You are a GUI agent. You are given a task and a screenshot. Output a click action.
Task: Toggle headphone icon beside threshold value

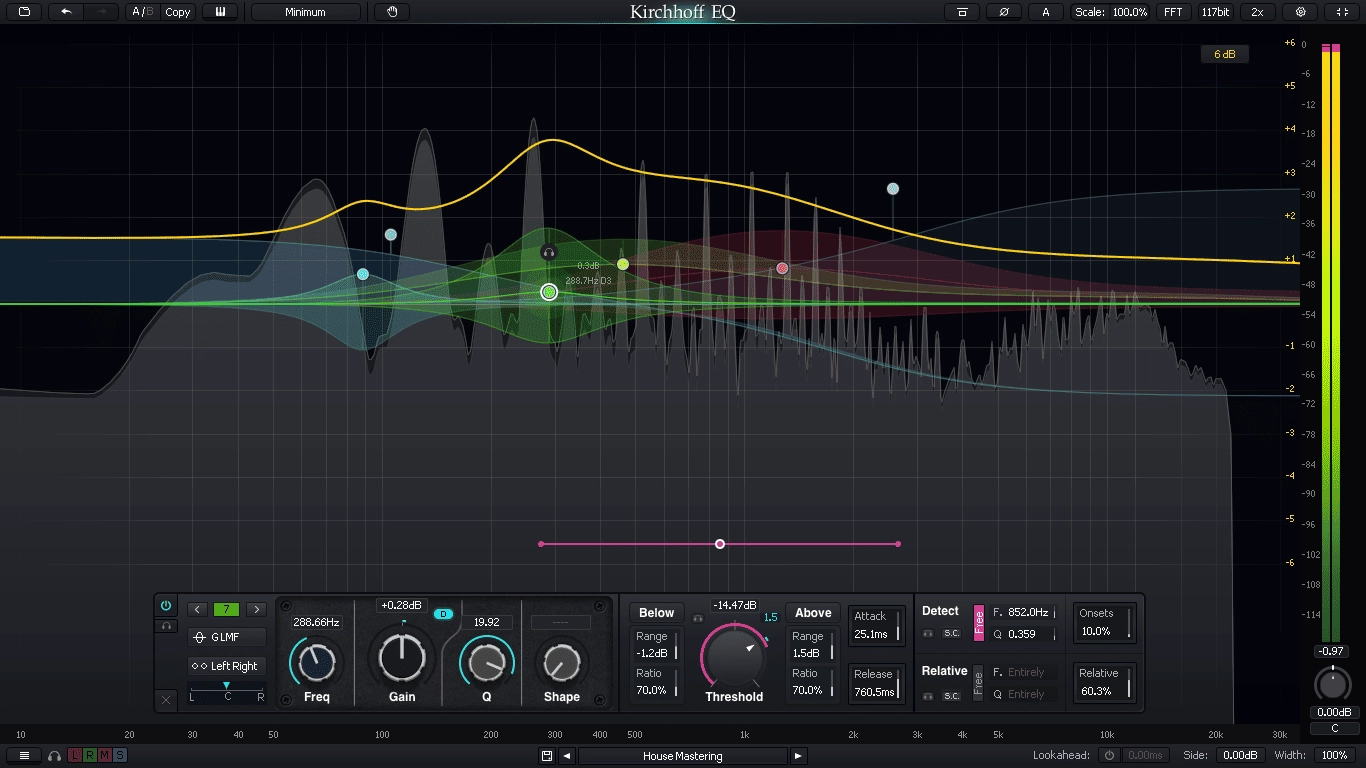[698, 619]
